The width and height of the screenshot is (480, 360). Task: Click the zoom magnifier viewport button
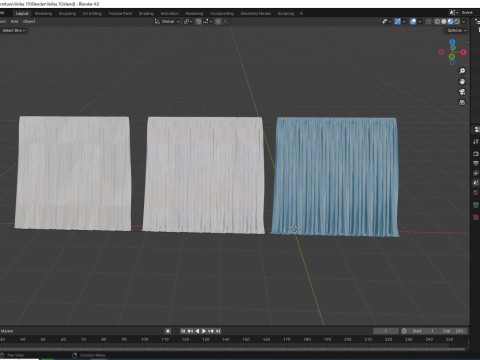(x=462, y=71)
